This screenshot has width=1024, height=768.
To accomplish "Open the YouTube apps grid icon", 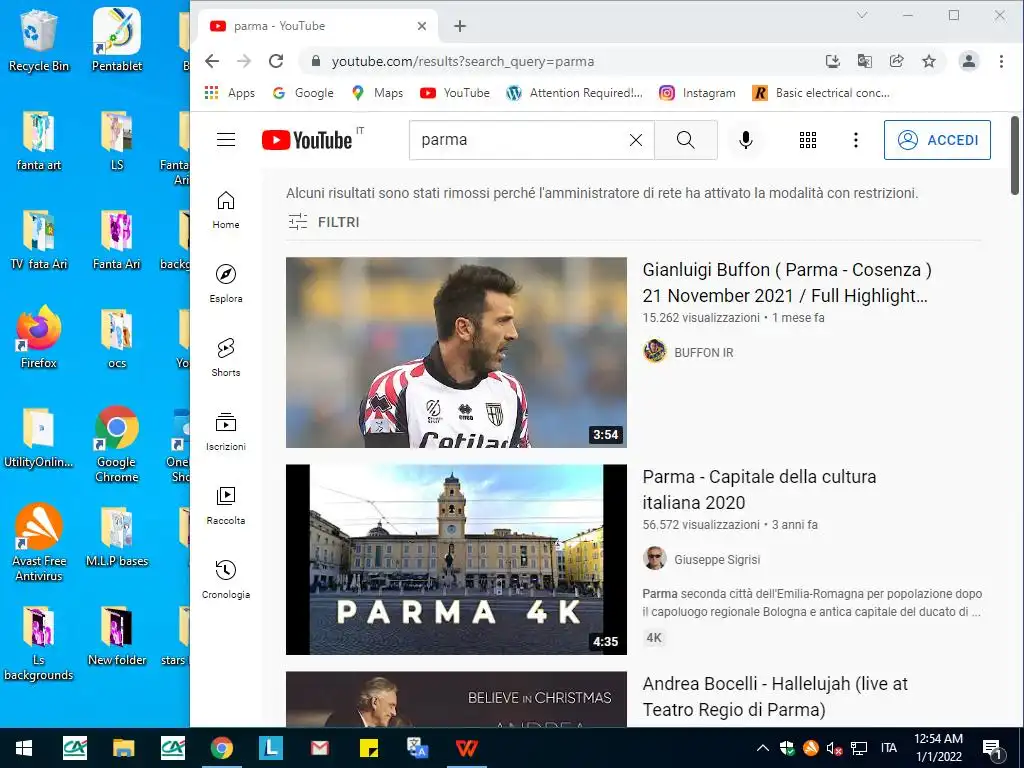I will pos(808,140).
